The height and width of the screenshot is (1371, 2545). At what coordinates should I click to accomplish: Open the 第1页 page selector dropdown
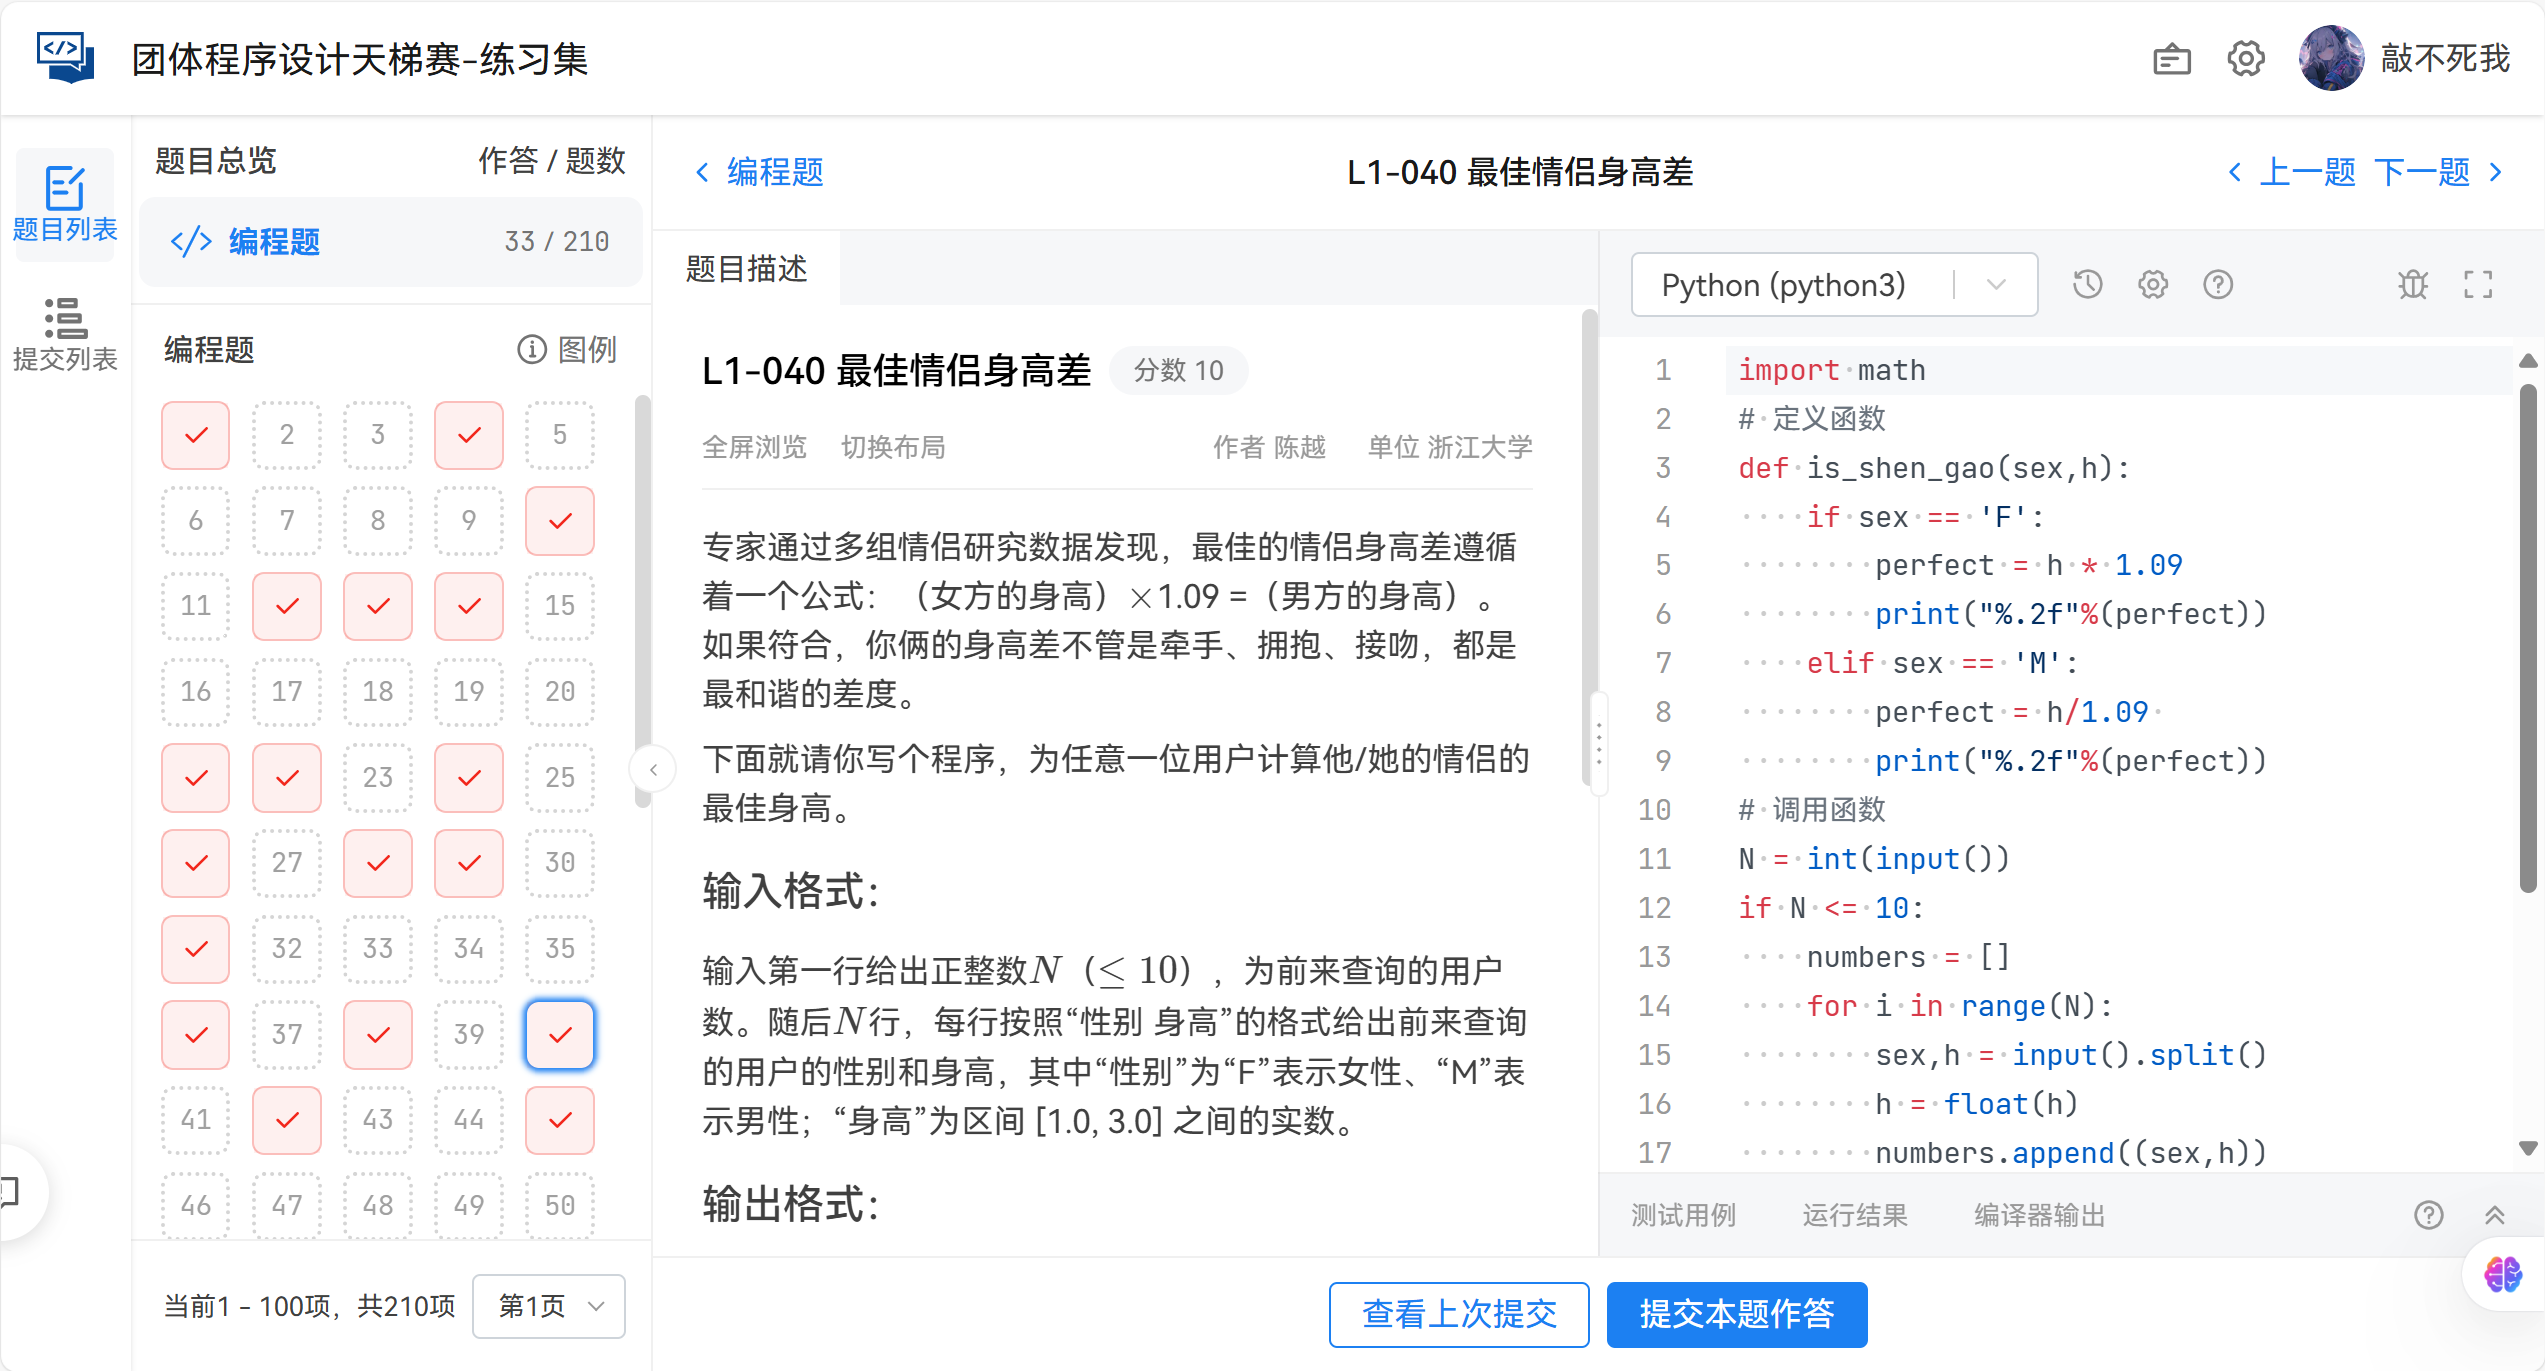point(549,1306)
